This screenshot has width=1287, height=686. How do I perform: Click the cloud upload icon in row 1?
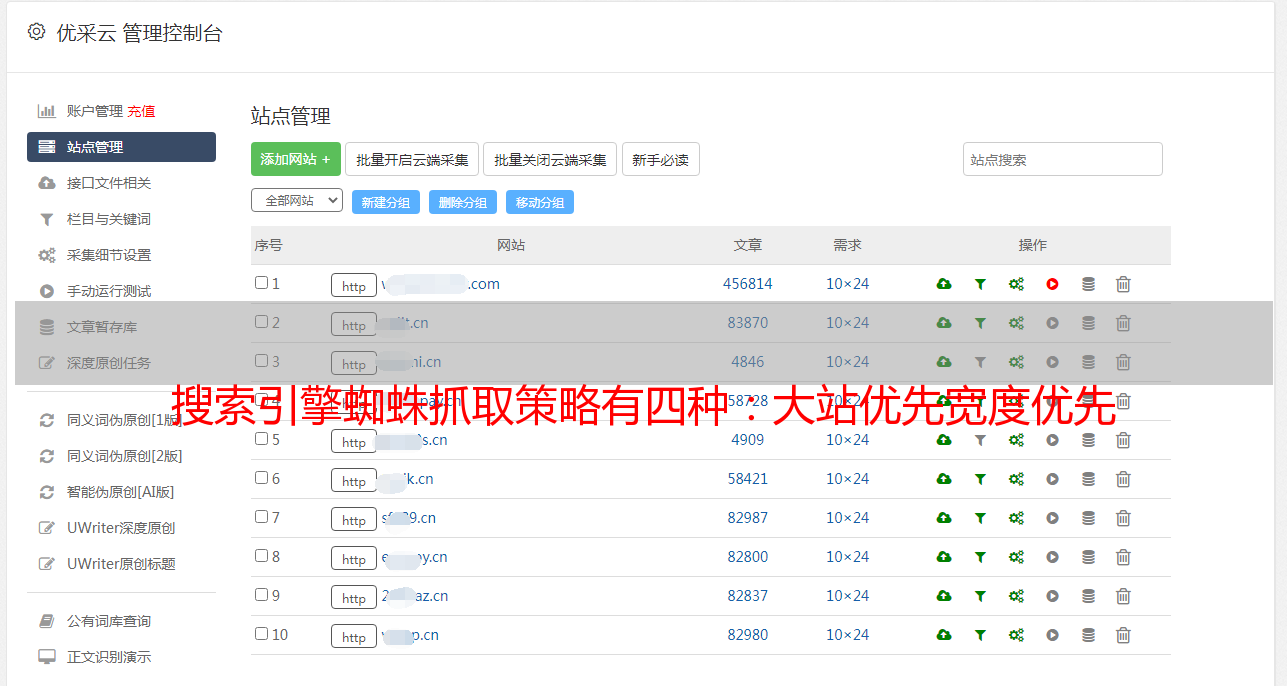(x=944, y=284)
